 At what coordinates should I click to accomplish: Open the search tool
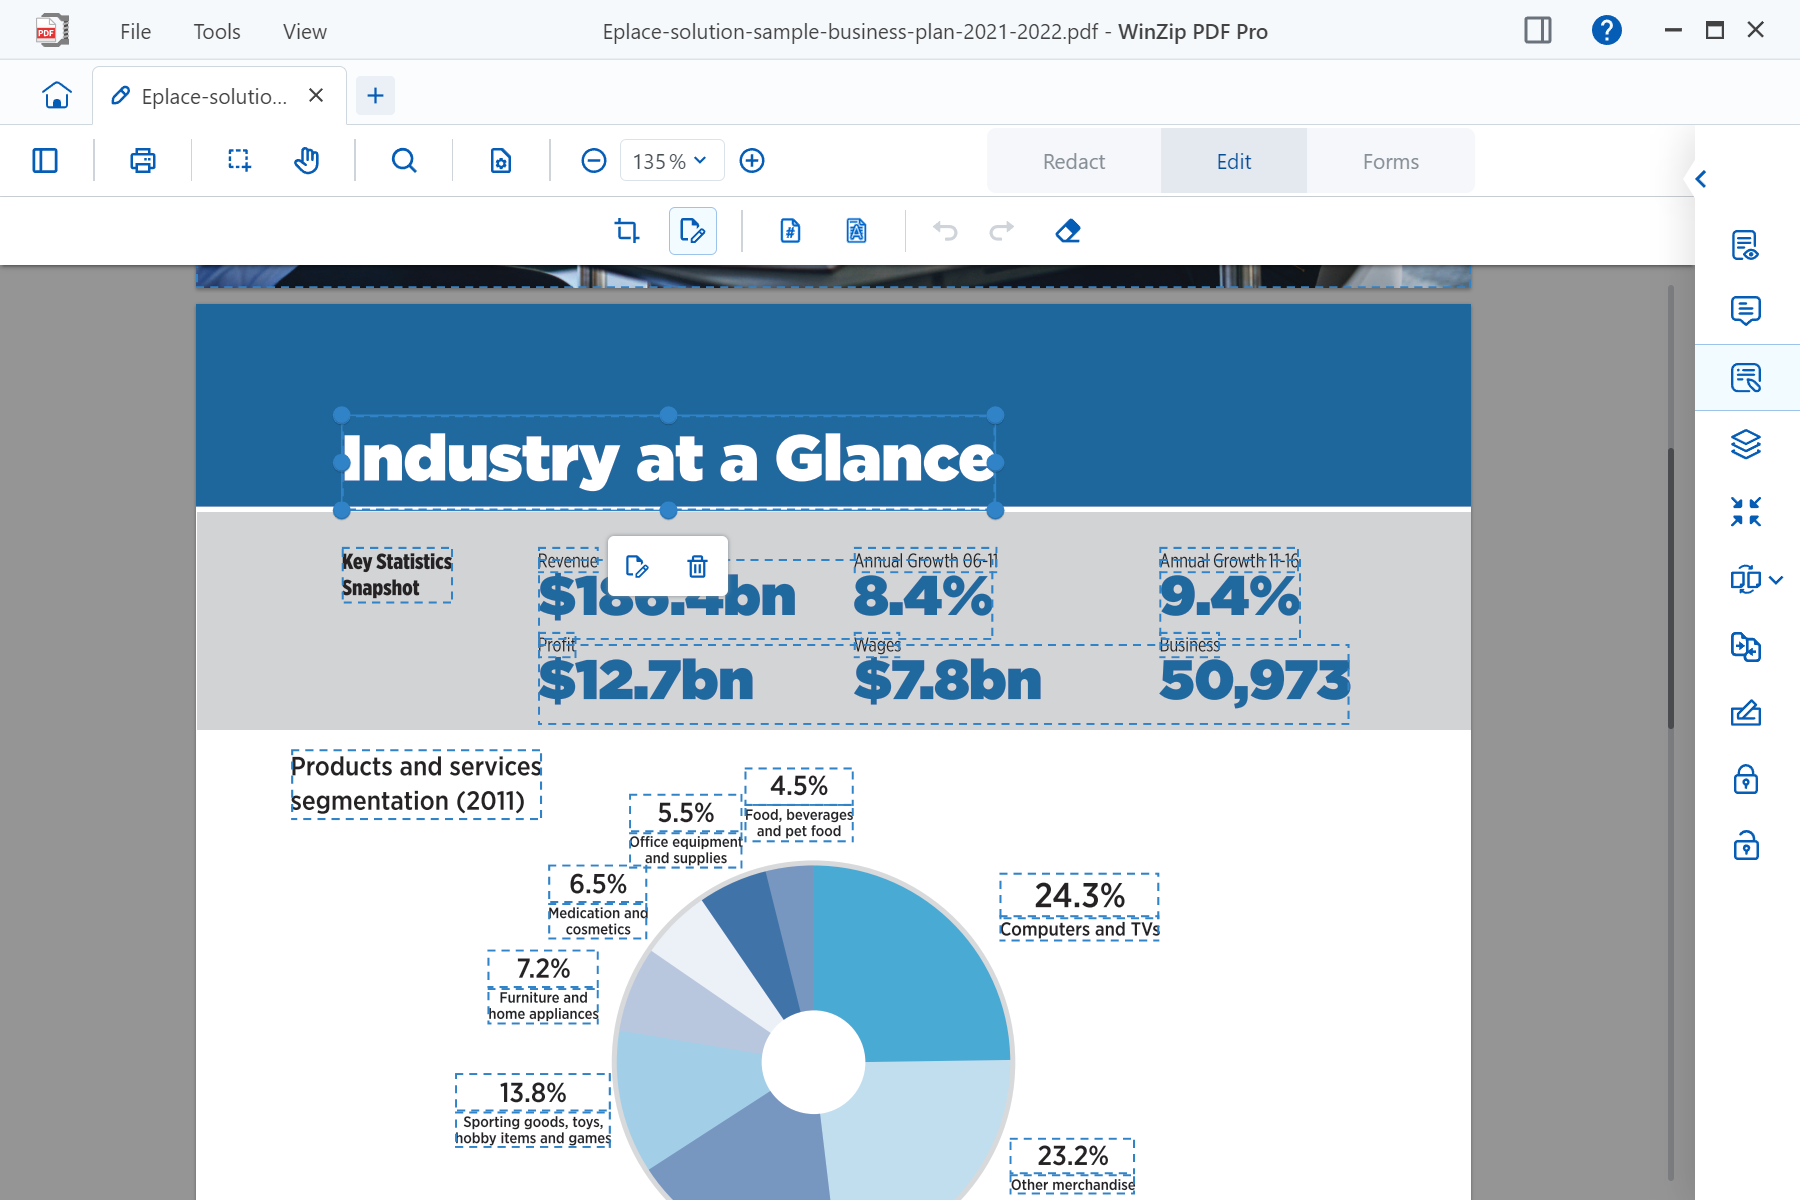(404, 161)
